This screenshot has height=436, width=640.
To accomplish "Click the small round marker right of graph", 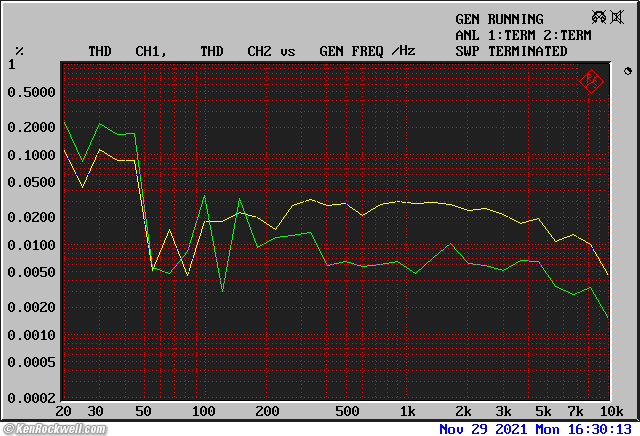I will [x=627, y=71].
